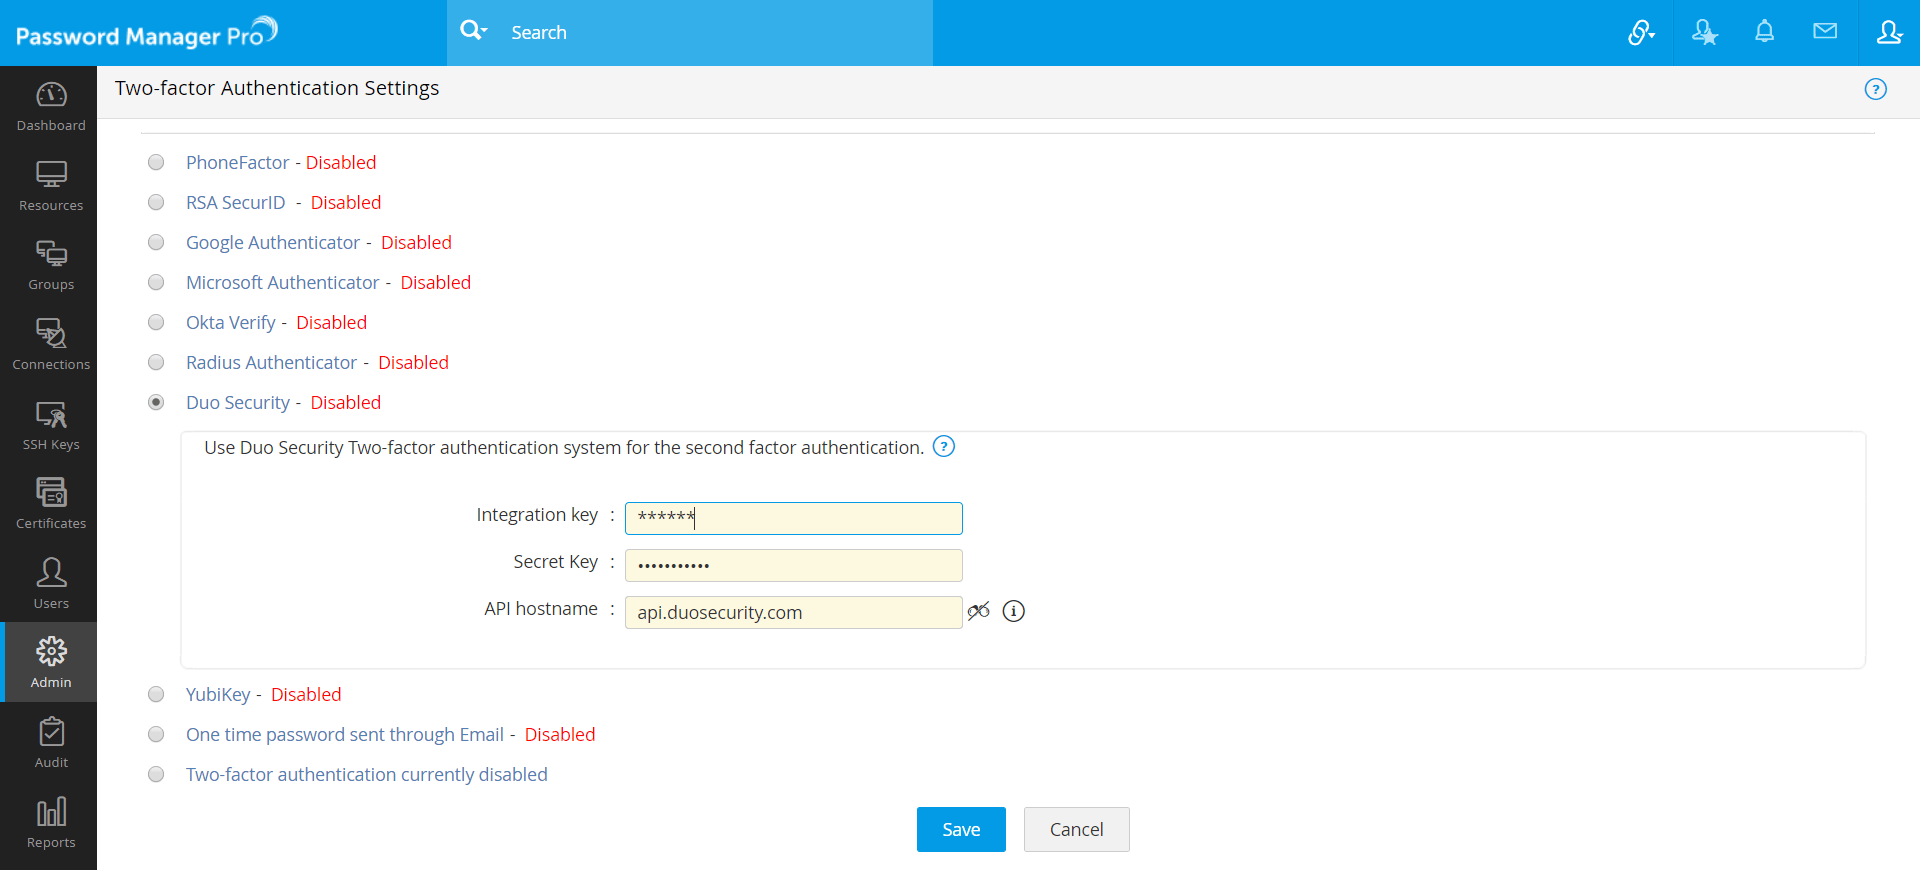Select the Admin section in the sidebar

(51, 662)
